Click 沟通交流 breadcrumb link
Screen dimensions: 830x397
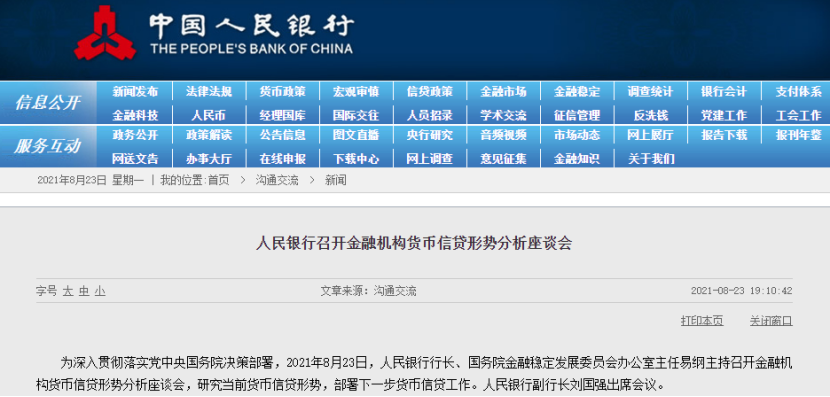[x=277, y=181]
